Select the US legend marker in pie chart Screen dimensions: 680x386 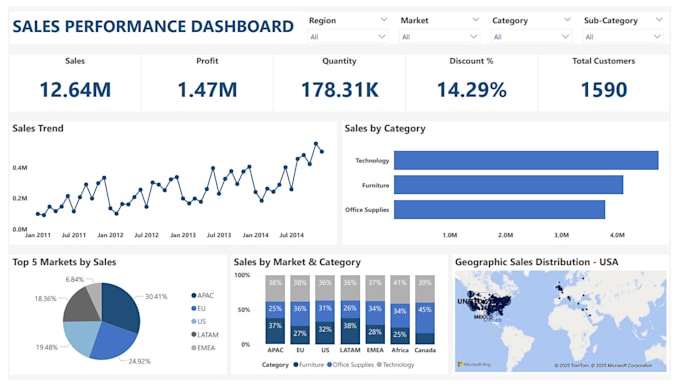(x=194, y=321)
